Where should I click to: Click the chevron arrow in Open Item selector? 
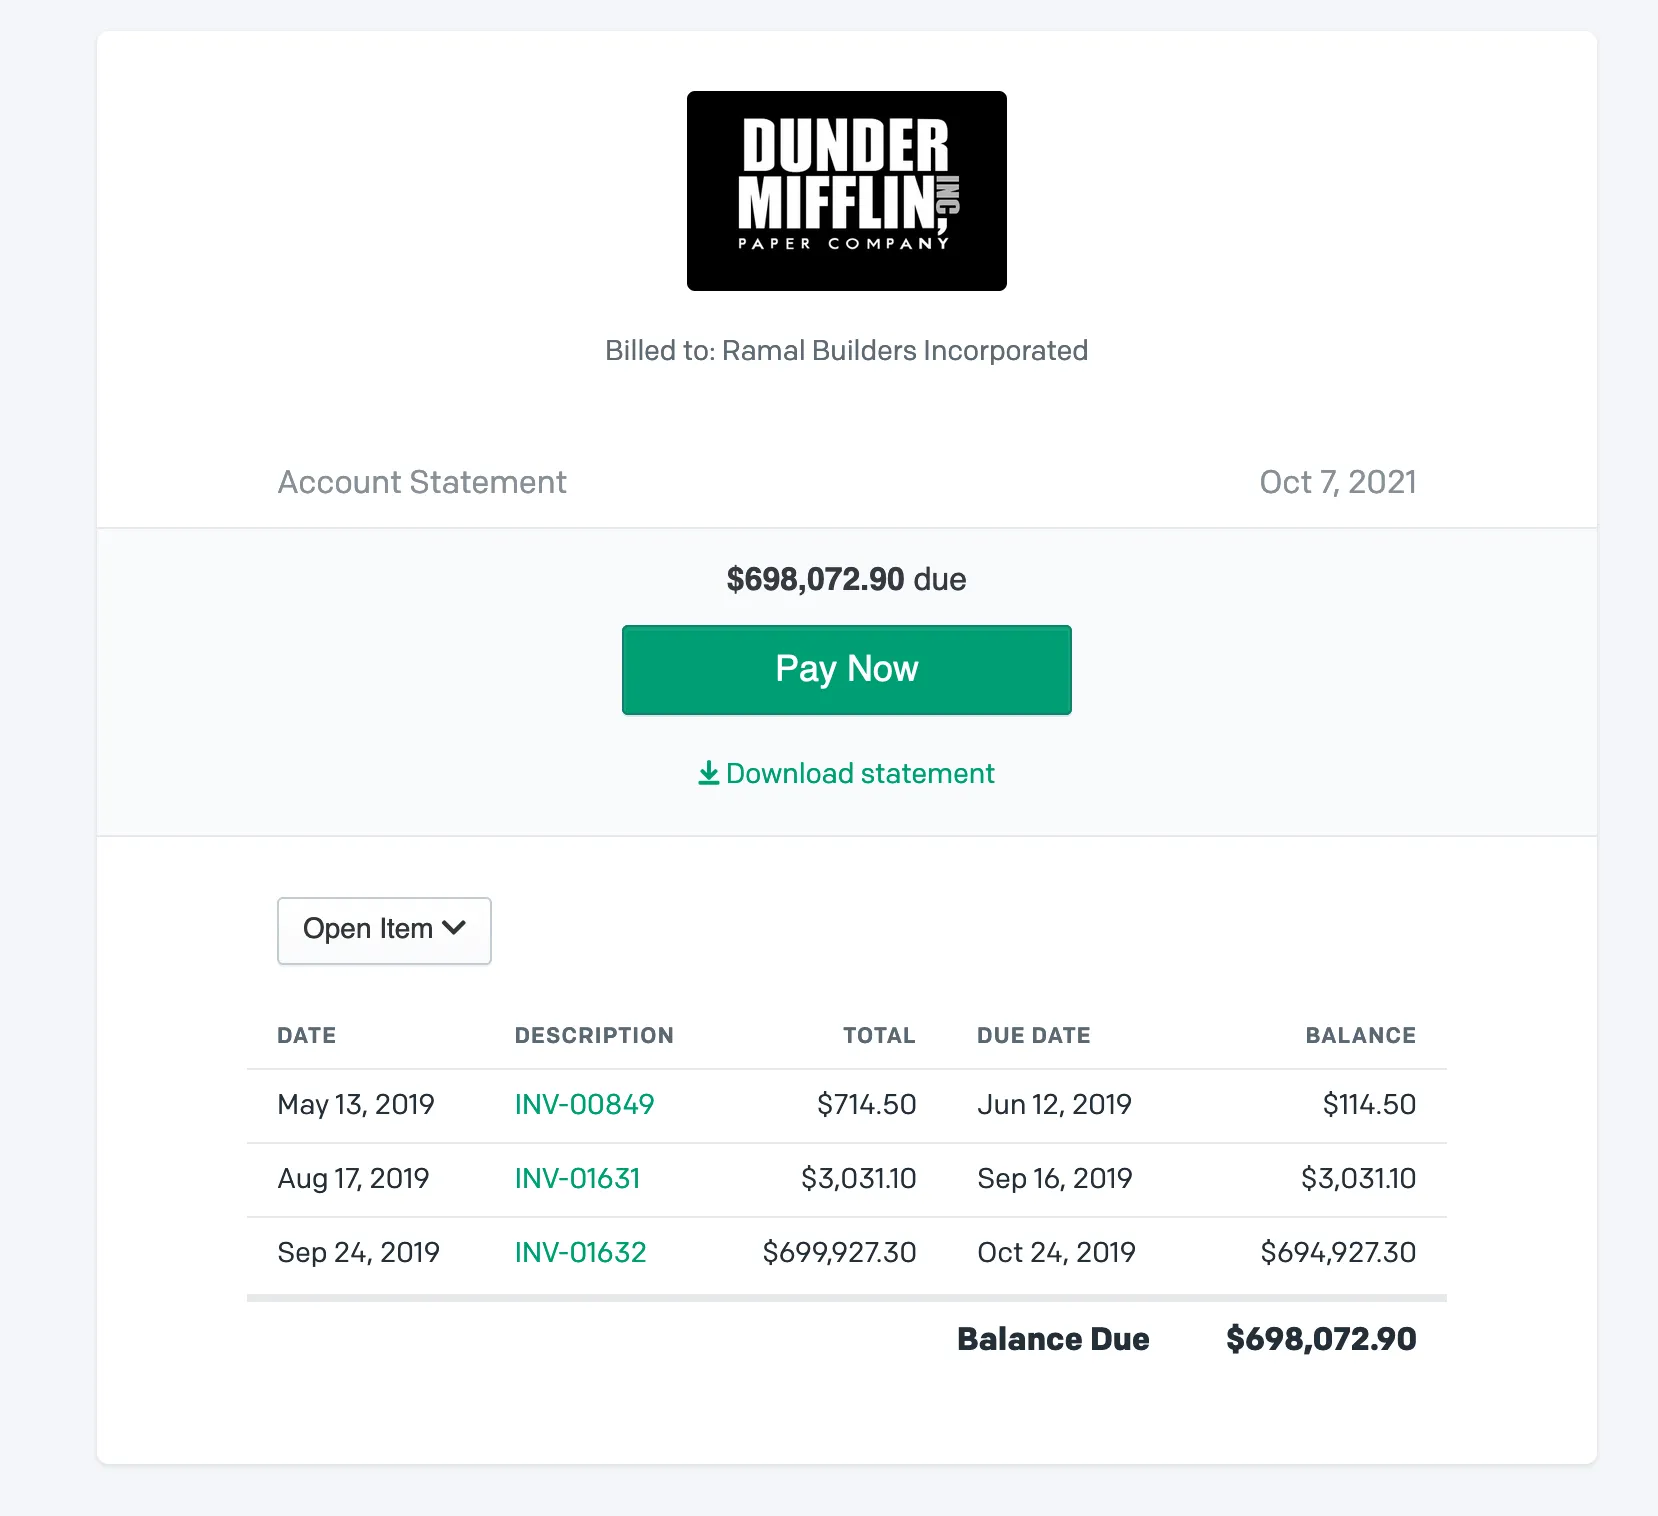pyautogui.click(x=454, y=928)
